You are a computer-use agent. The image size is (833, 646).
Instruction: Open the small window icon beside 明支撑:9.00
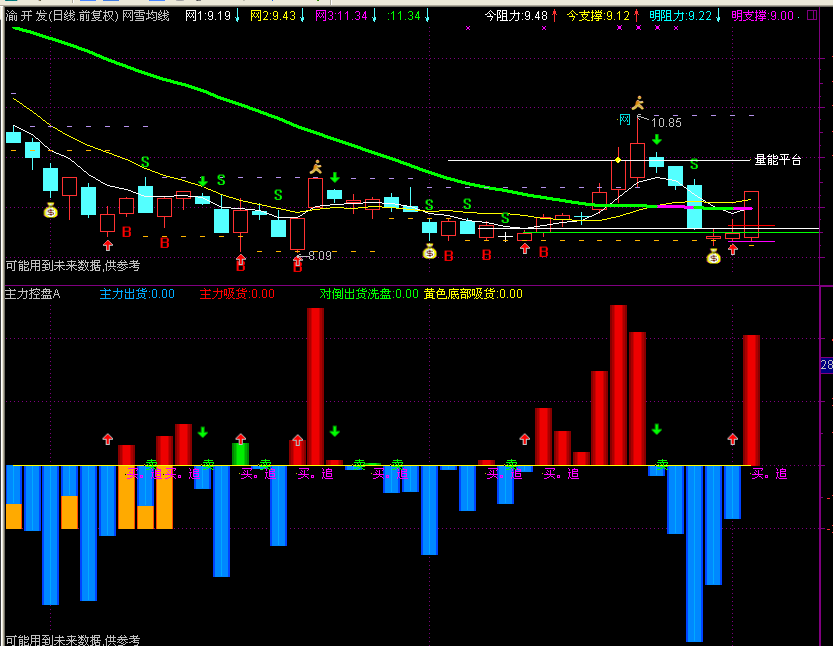coord(812,15)
